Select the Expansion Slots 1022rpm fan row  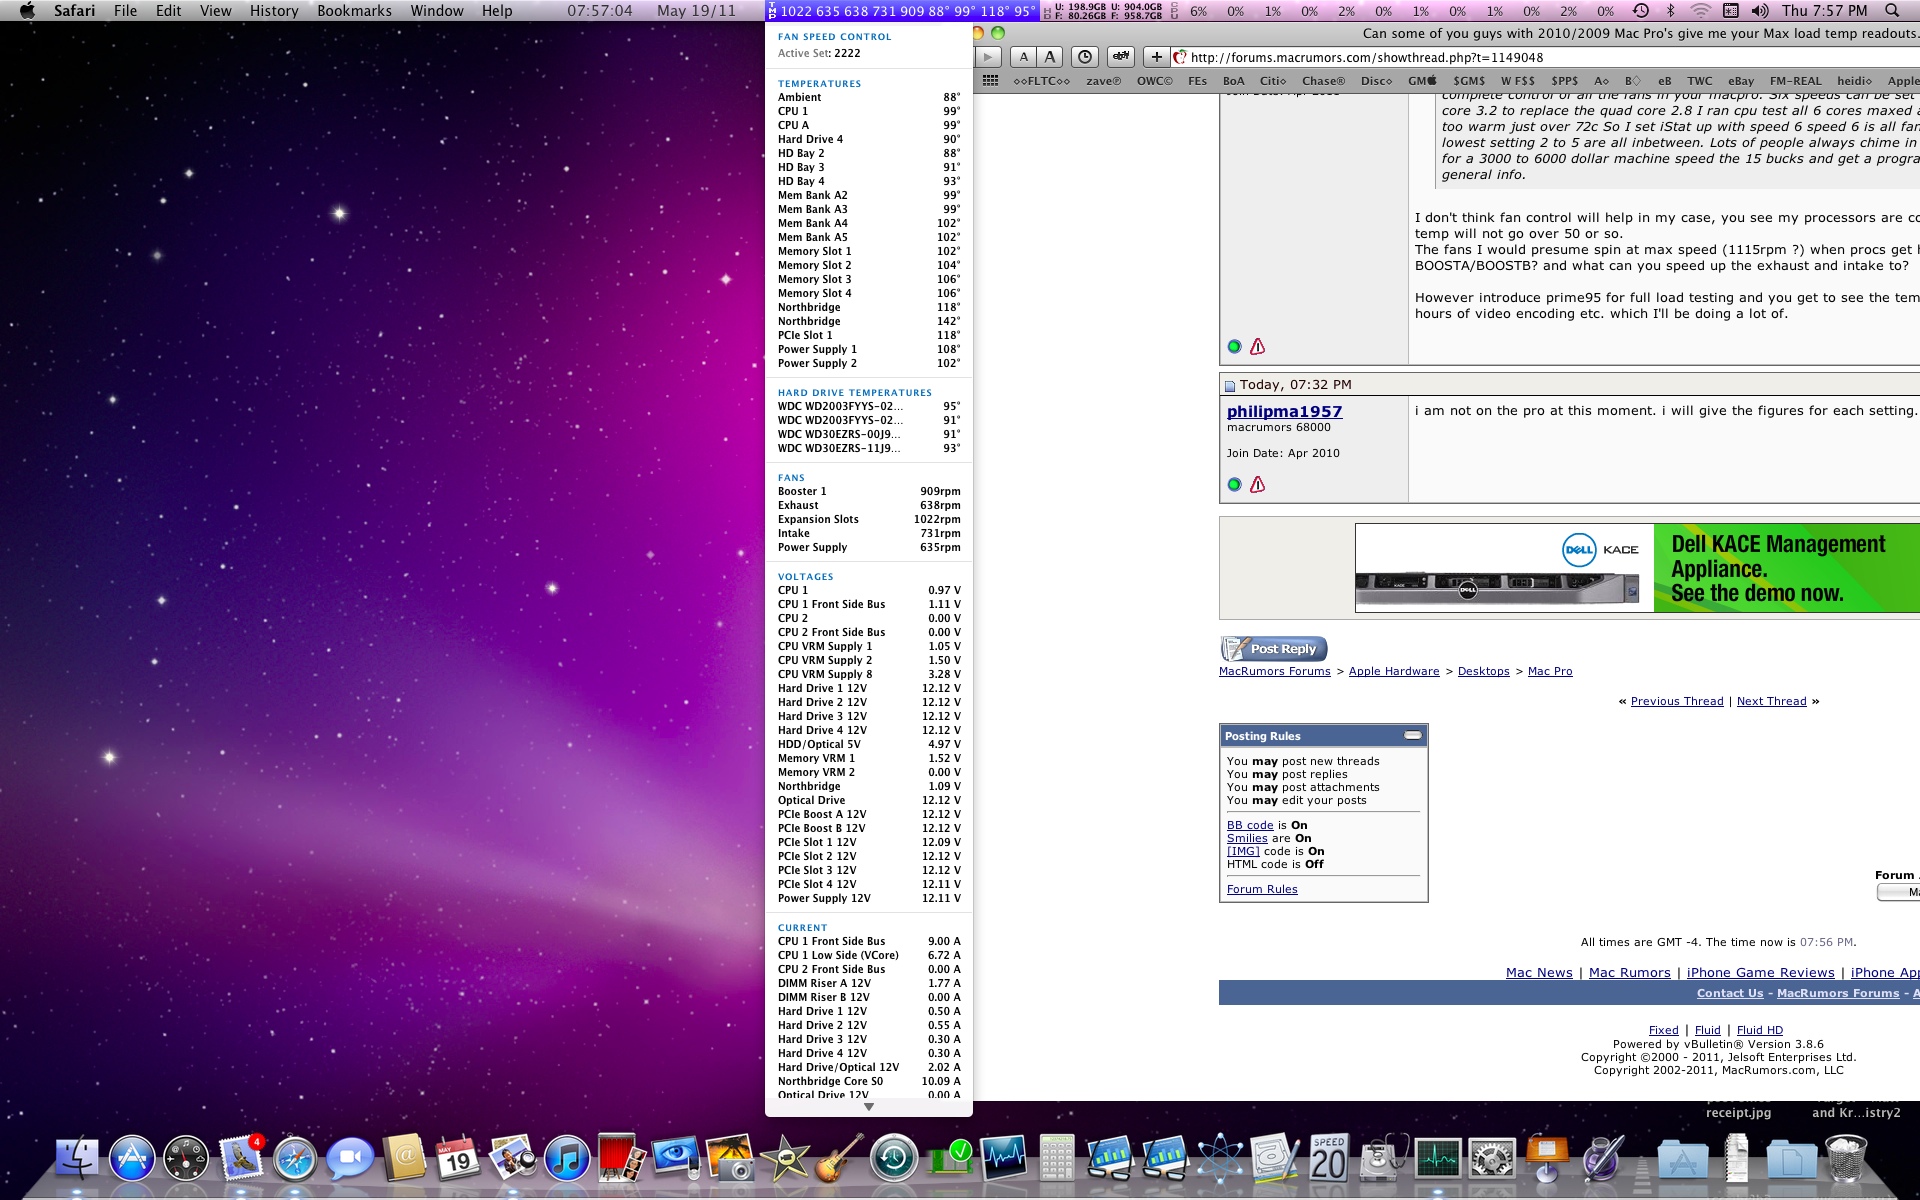(x=869, y=520)
